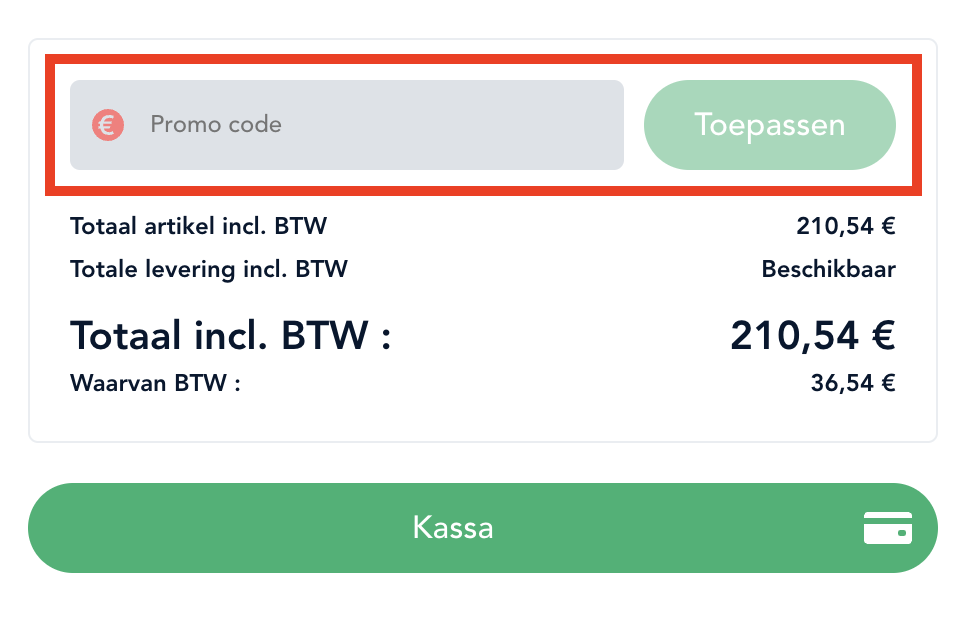Click the 36,54 € VAT amount
This screenshot has height=628, width=976.
tap(853, 383)
